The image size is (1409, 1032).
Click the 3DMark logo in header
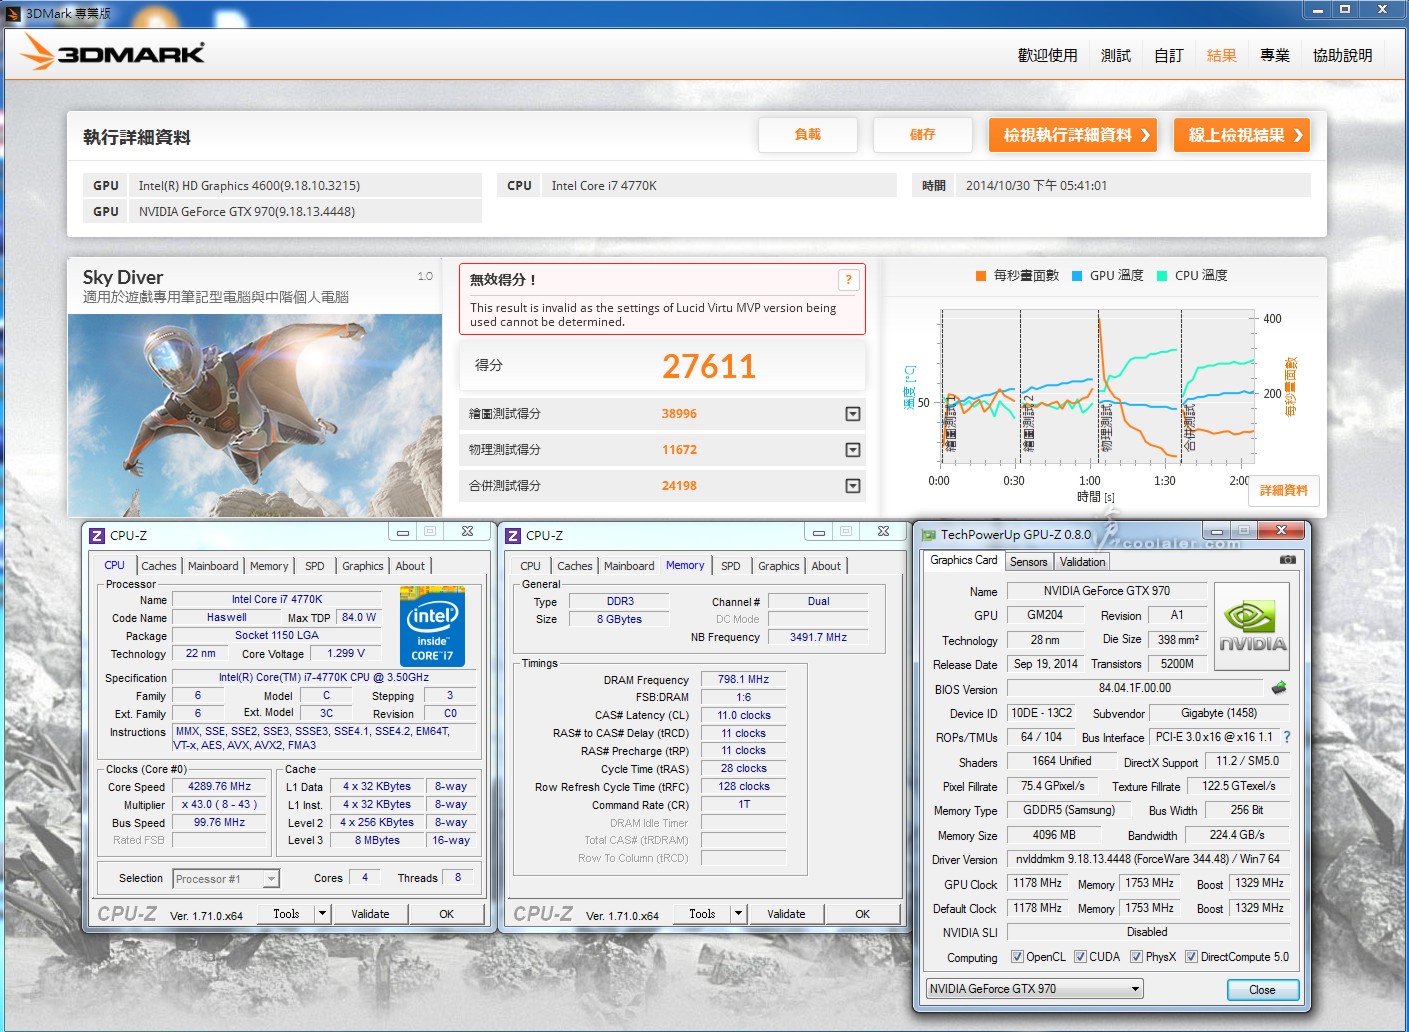pos(113,53)
